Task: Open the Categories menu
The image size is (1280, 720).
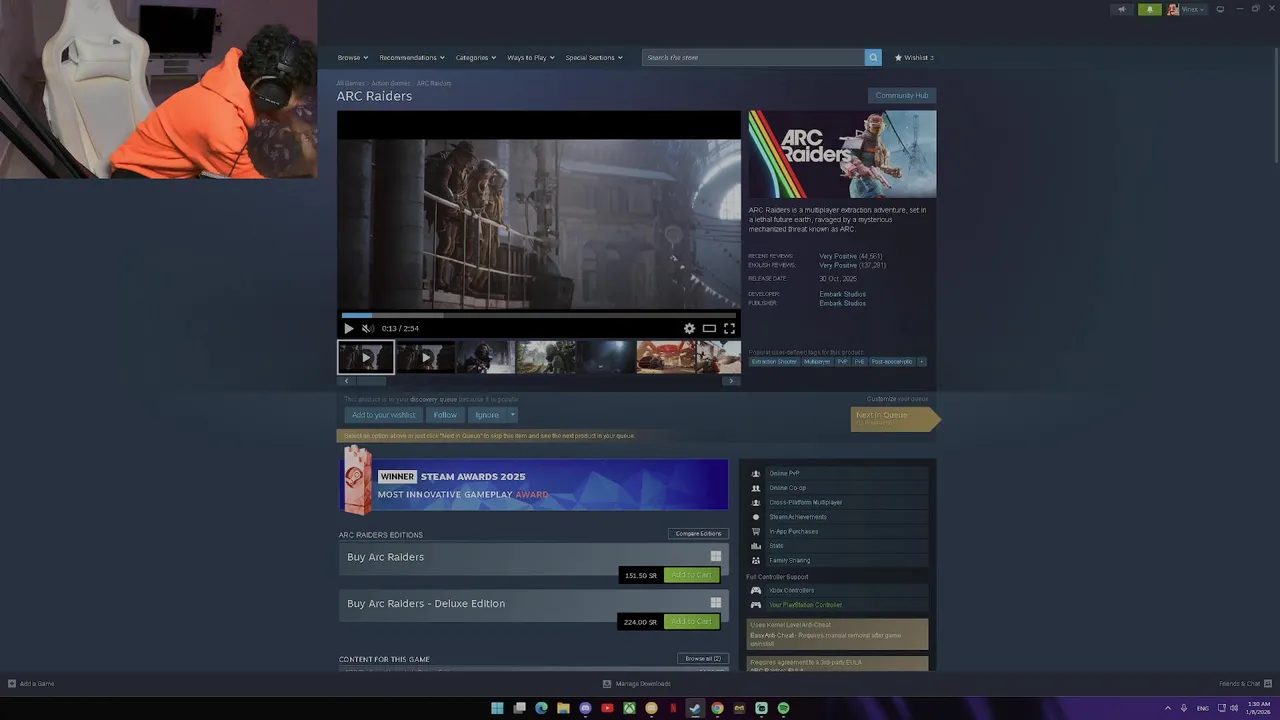Action: tap(475, 57)
